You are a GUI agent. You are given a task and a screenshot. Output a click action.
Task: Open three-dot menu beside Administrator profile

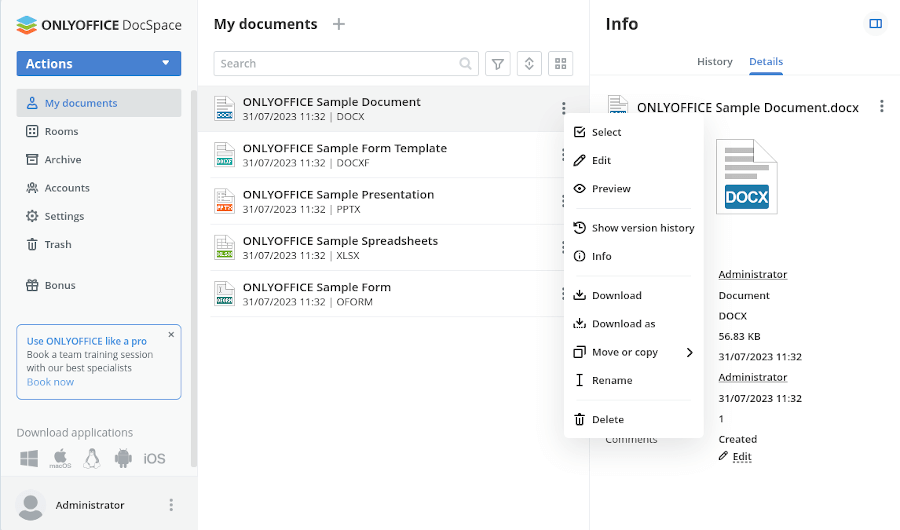click(171, 505)
